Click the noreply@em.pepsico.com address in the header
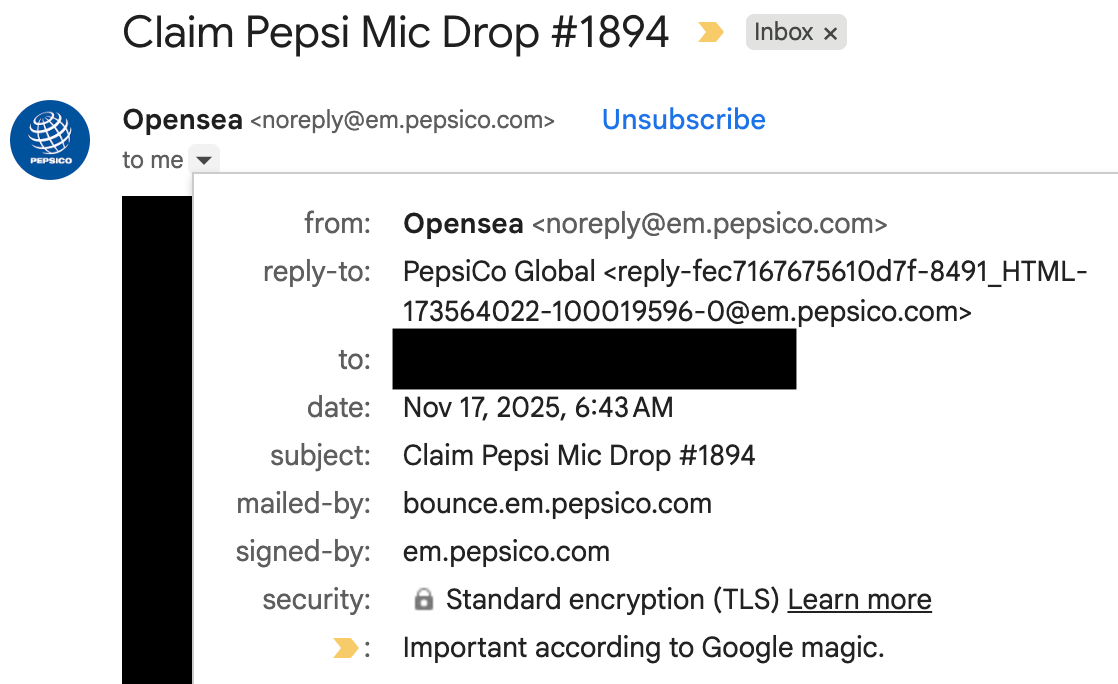1118x684 pixels. 402,121
